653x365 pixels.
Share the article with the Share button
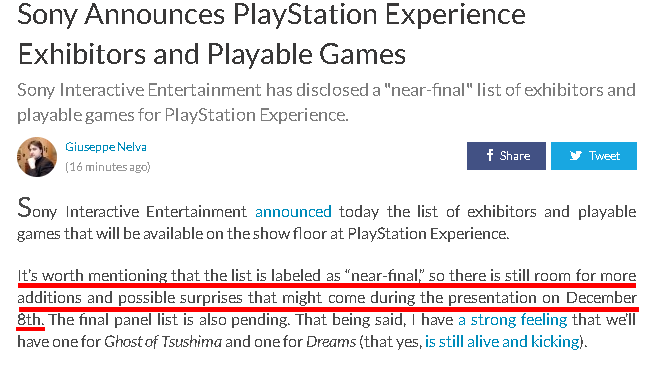pos(506,156)
